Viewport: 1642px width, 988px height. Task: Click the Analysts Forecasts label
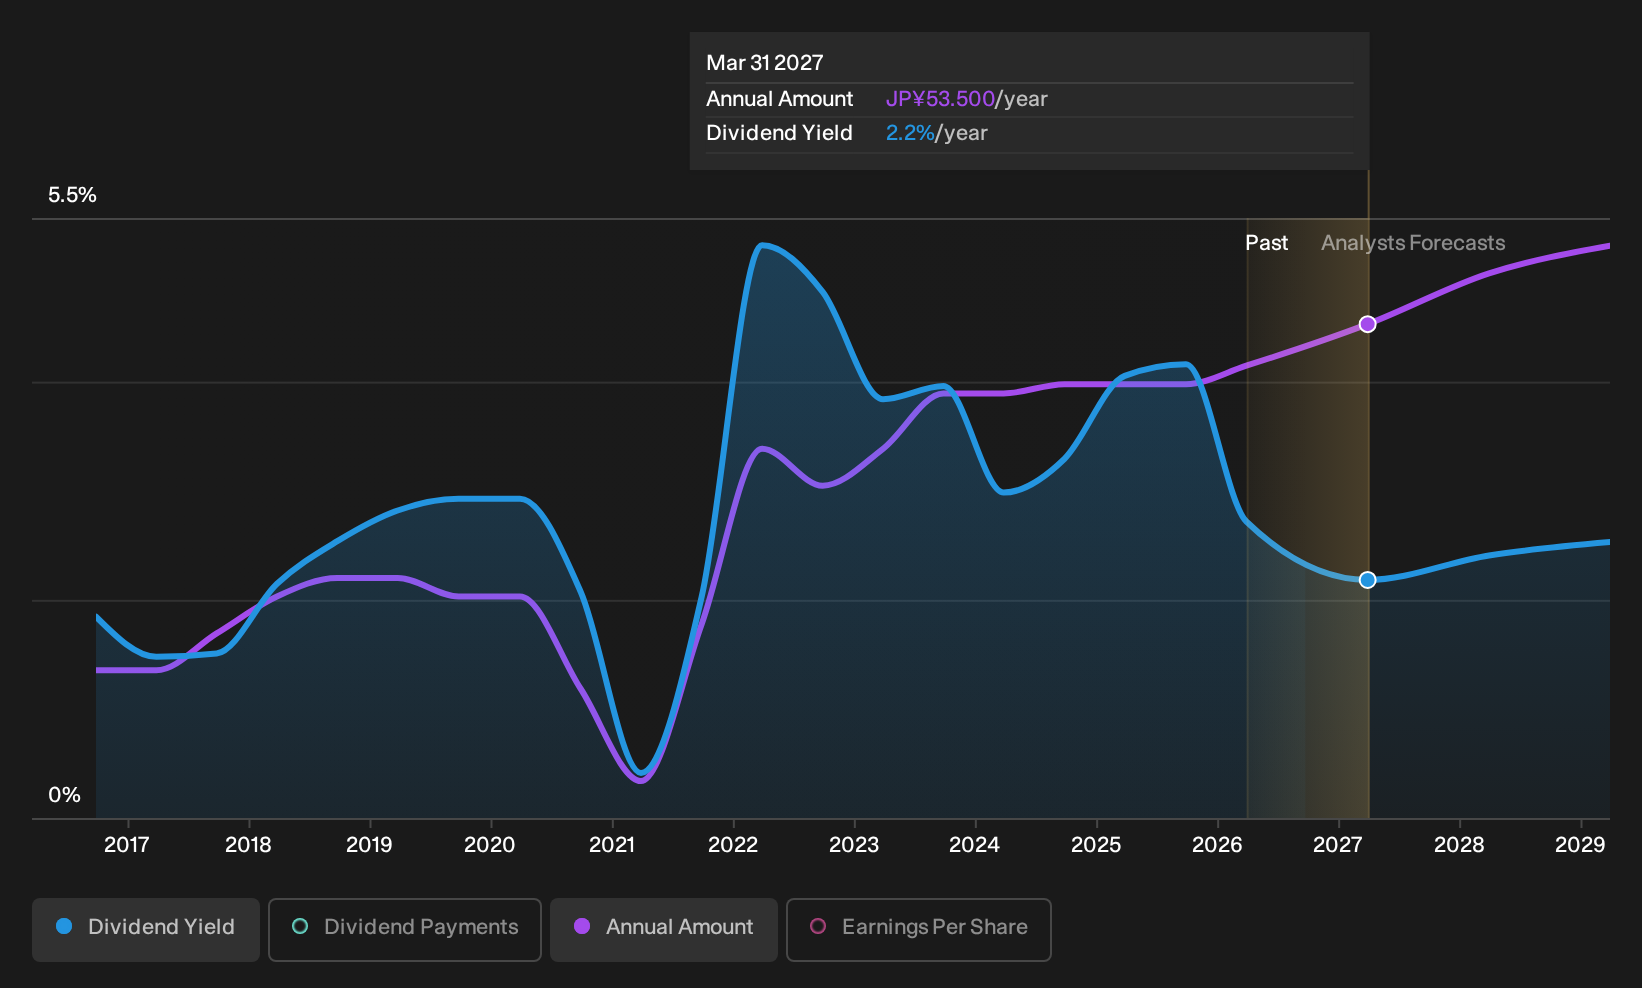click(1413, 243)
